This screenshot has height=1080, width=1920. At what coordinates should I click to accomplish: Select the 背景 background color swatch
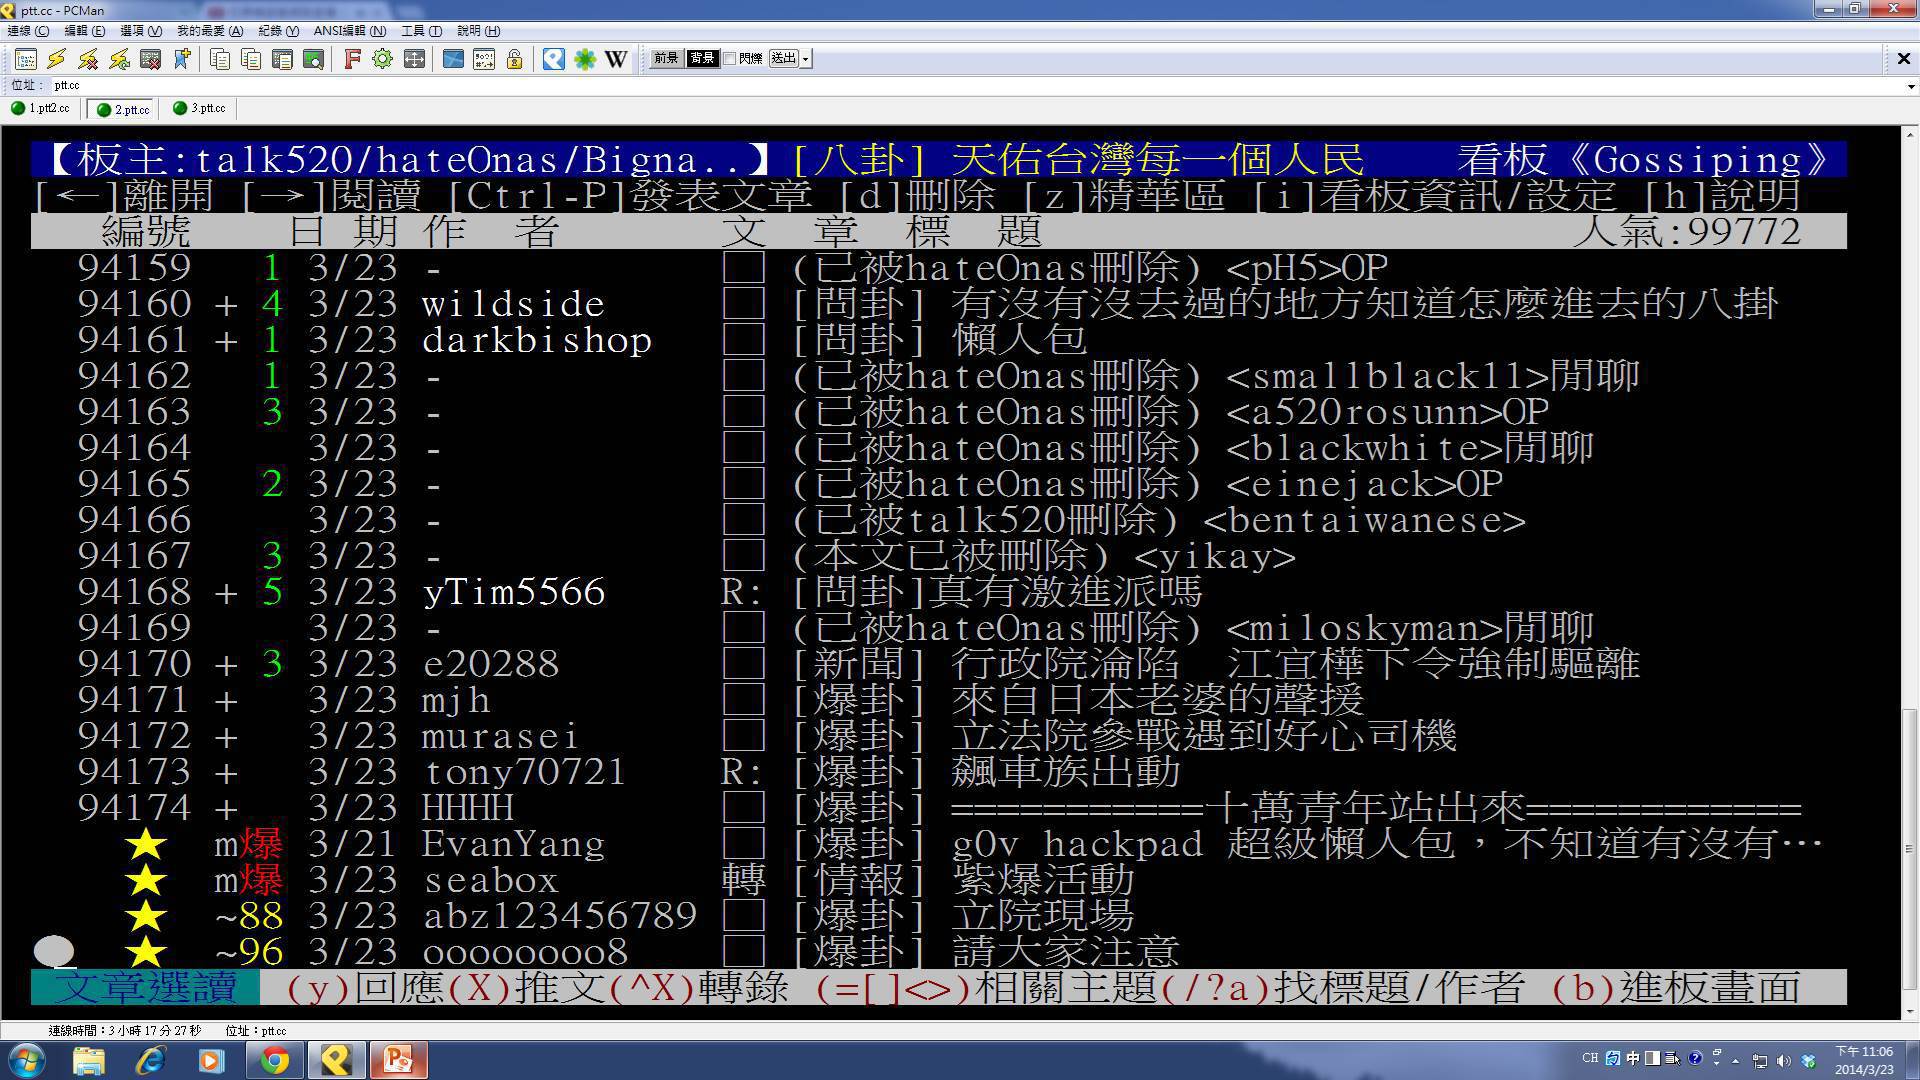[x=702, y=59]
